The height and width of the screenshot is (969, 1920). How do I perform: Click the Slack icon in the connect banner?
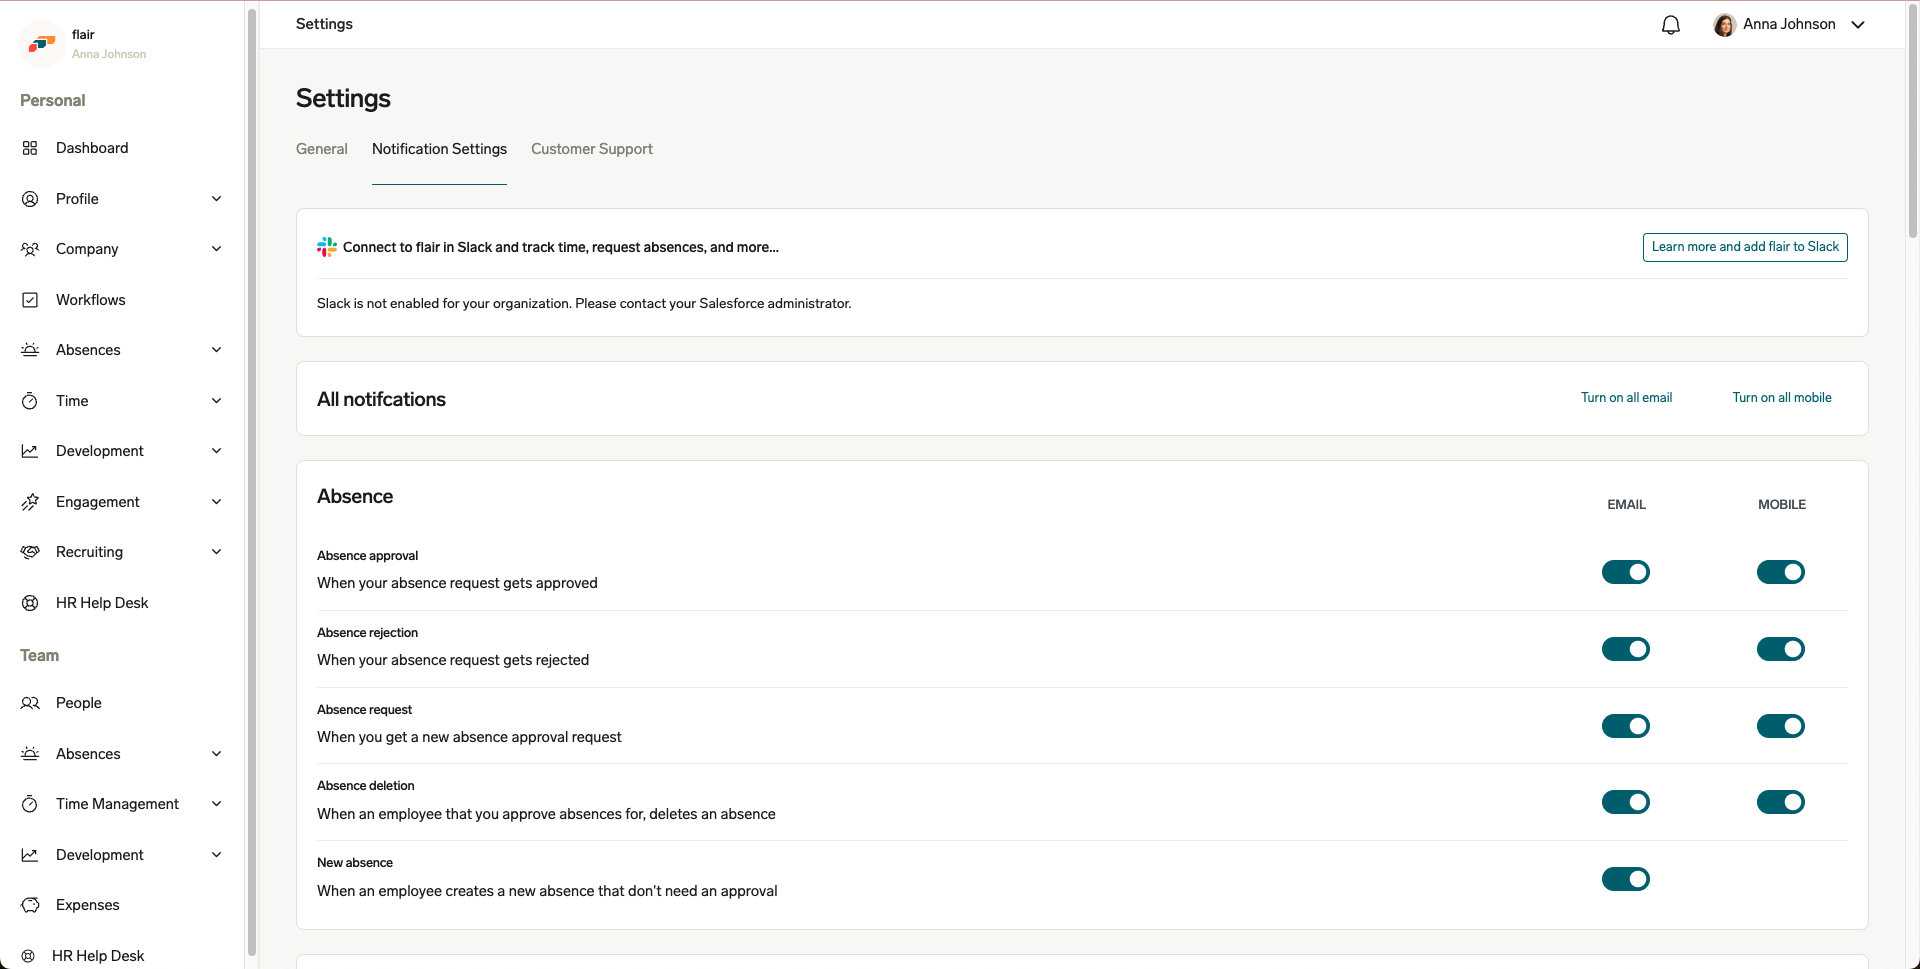click(x=326, y=247)
